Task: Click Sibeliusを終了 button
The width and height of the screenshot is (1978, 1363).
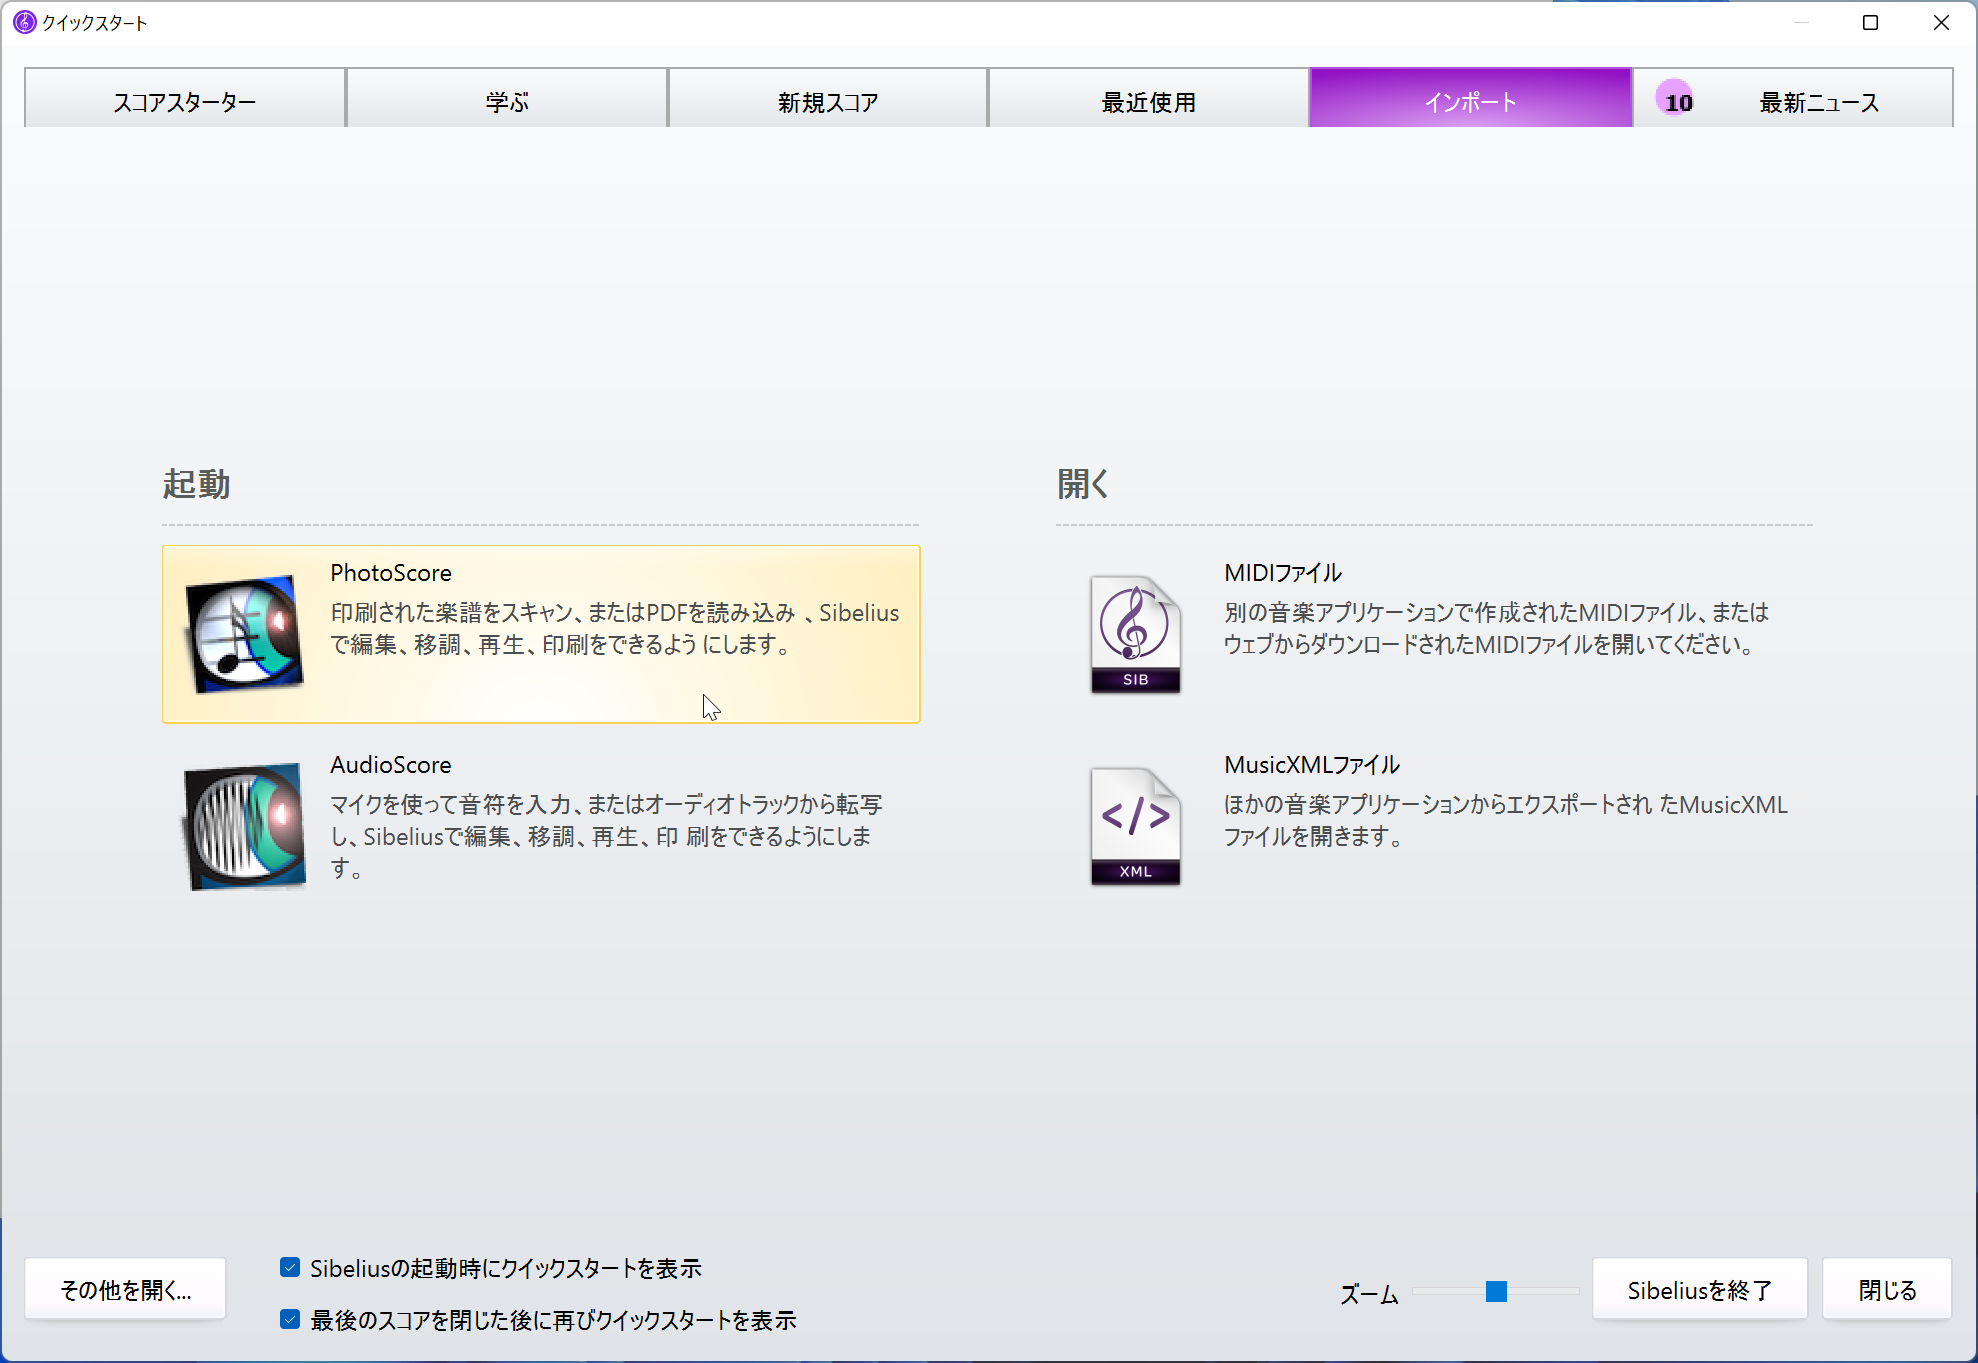Action: (1700, 1290)
